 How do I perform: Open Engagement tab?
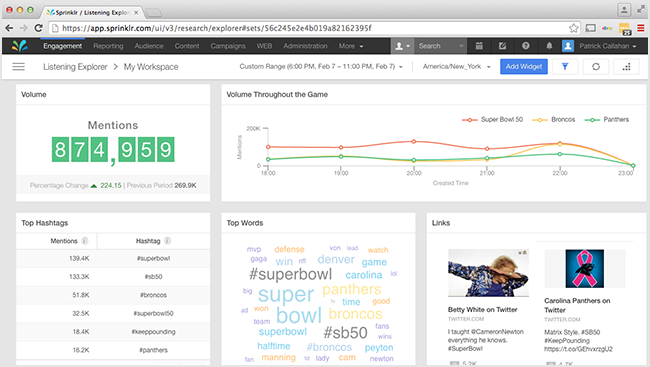[x=63, y=46]
